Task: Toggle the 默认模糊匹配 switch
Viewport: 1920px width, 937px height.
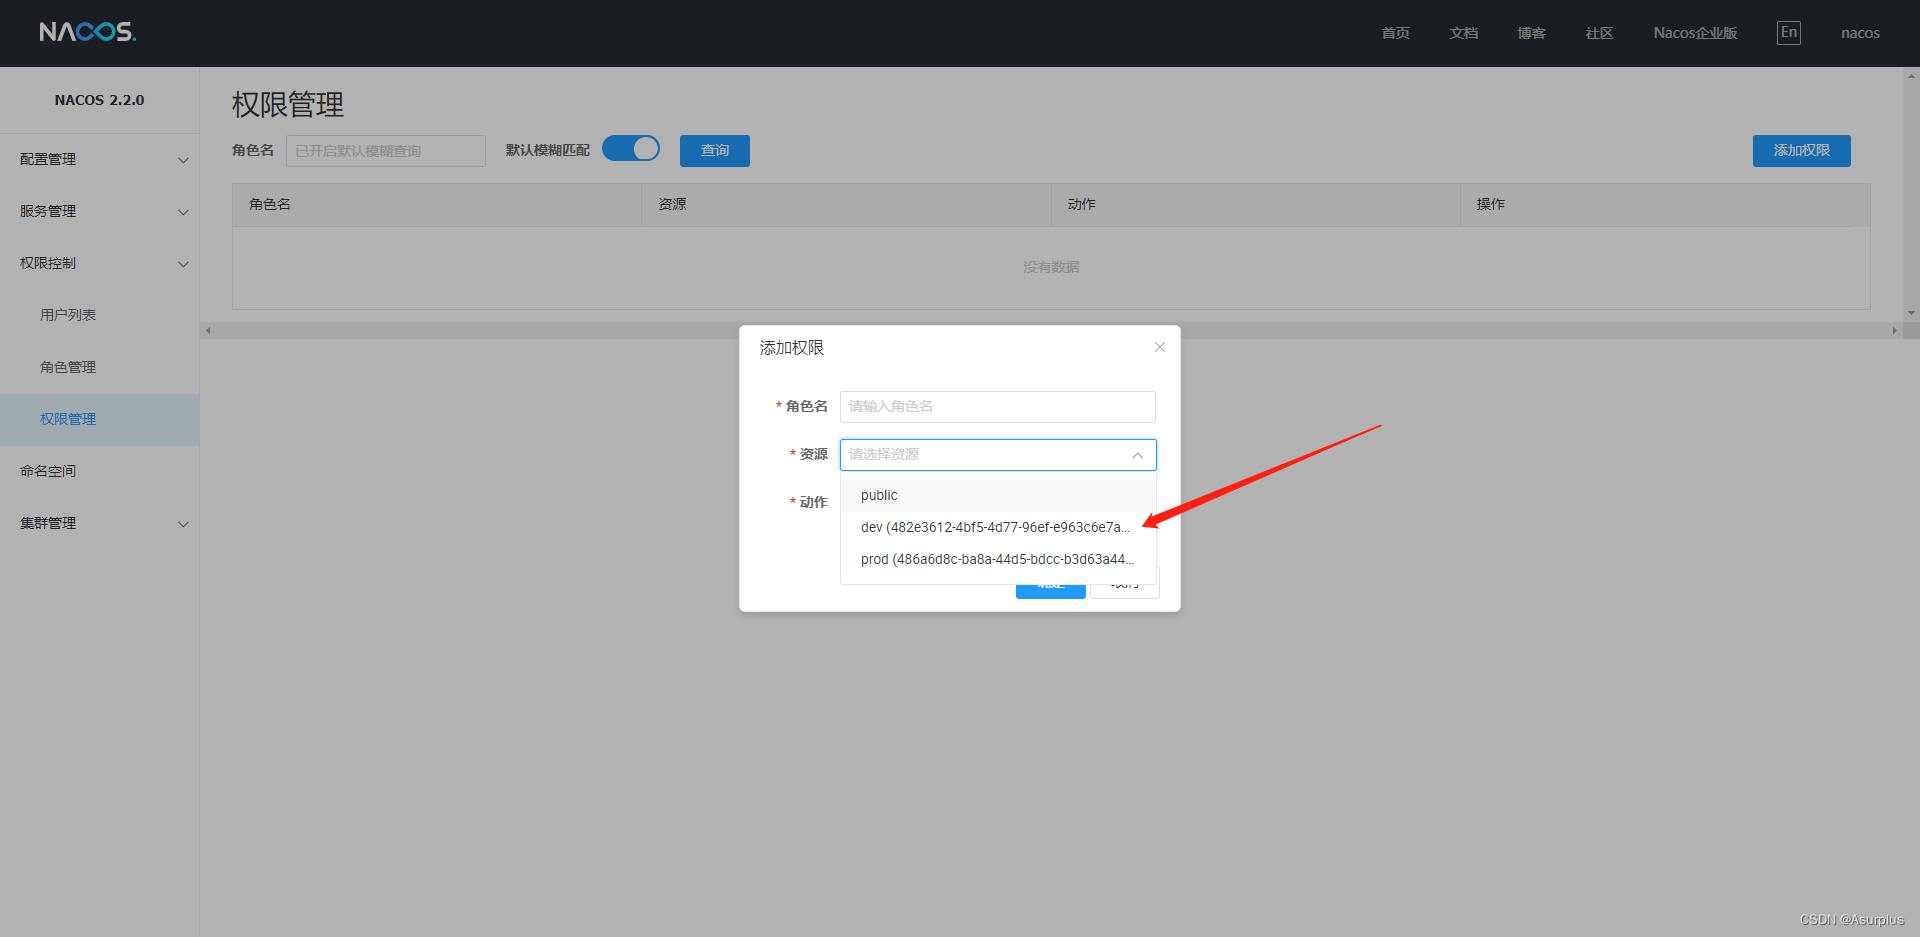Action: tap(631, 149)
